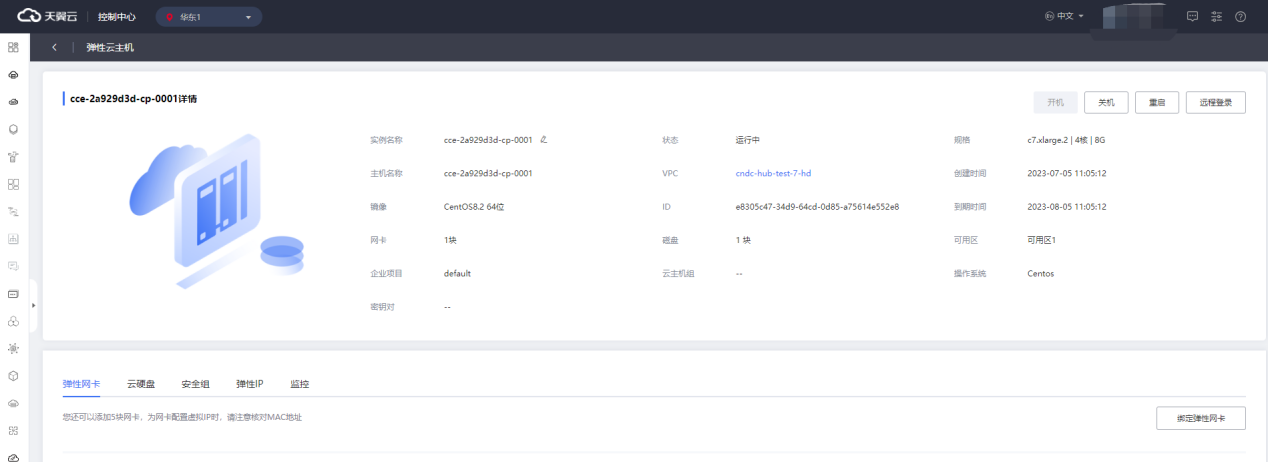Expand the left sidebar with arrow handle
The width and height of the screenshot is (1268, 462).
click(33, 304)
